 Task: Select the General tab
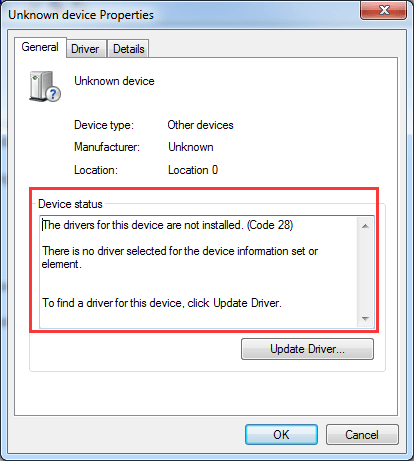click(x=40, y=47)
